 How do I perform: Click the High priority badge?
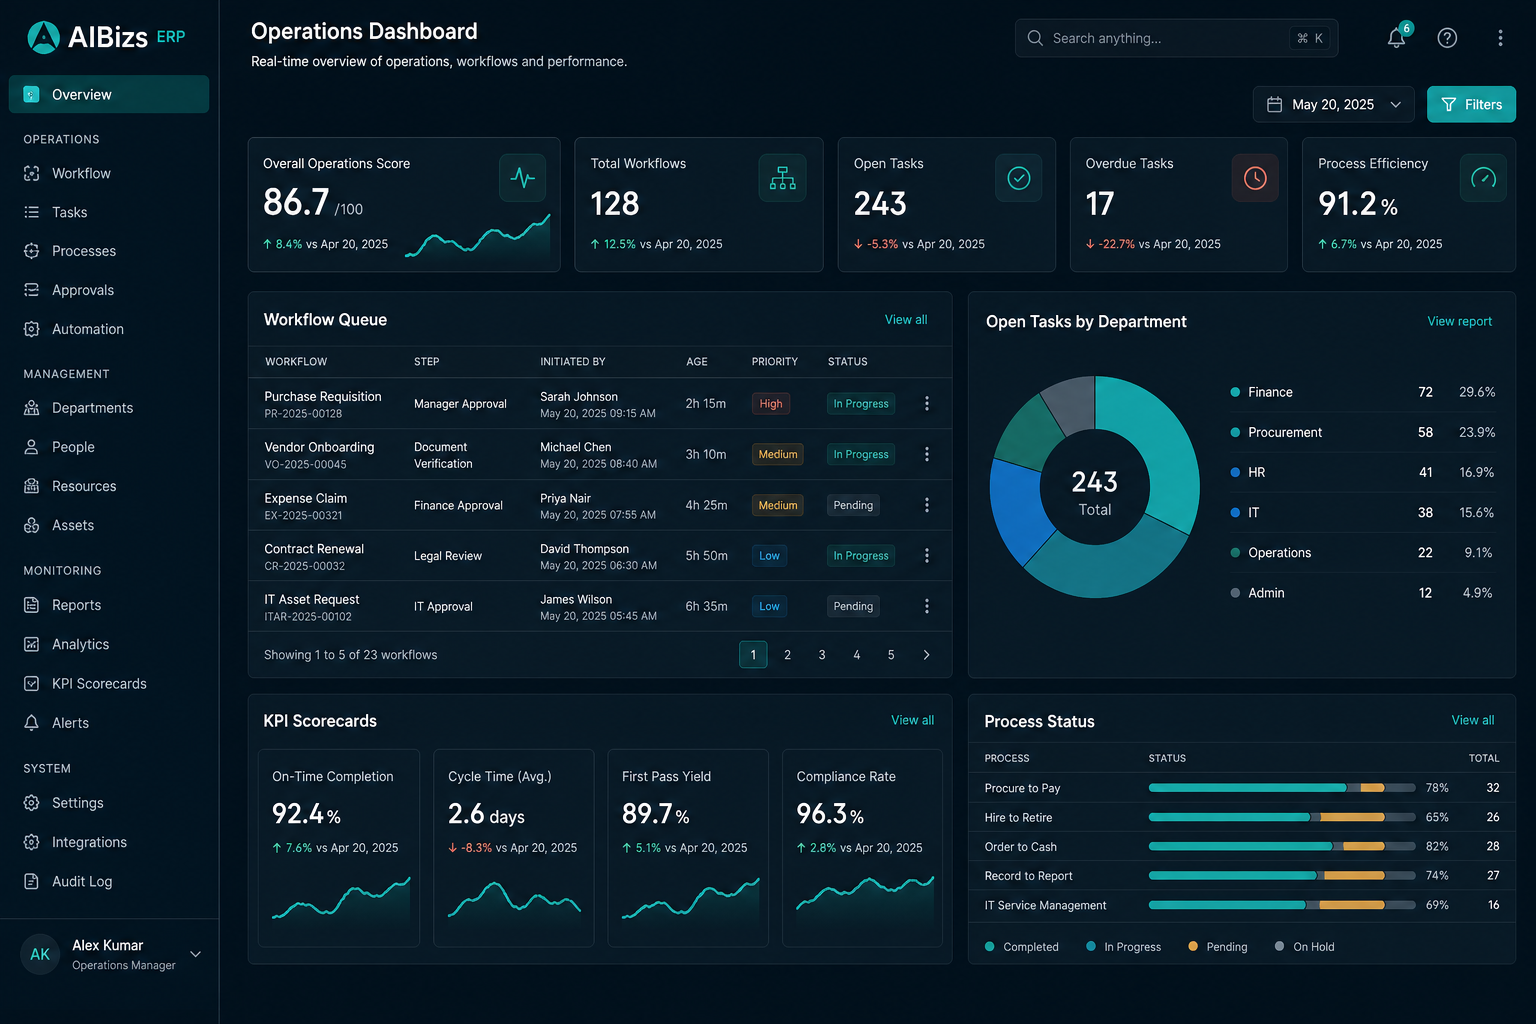[771, 404]
